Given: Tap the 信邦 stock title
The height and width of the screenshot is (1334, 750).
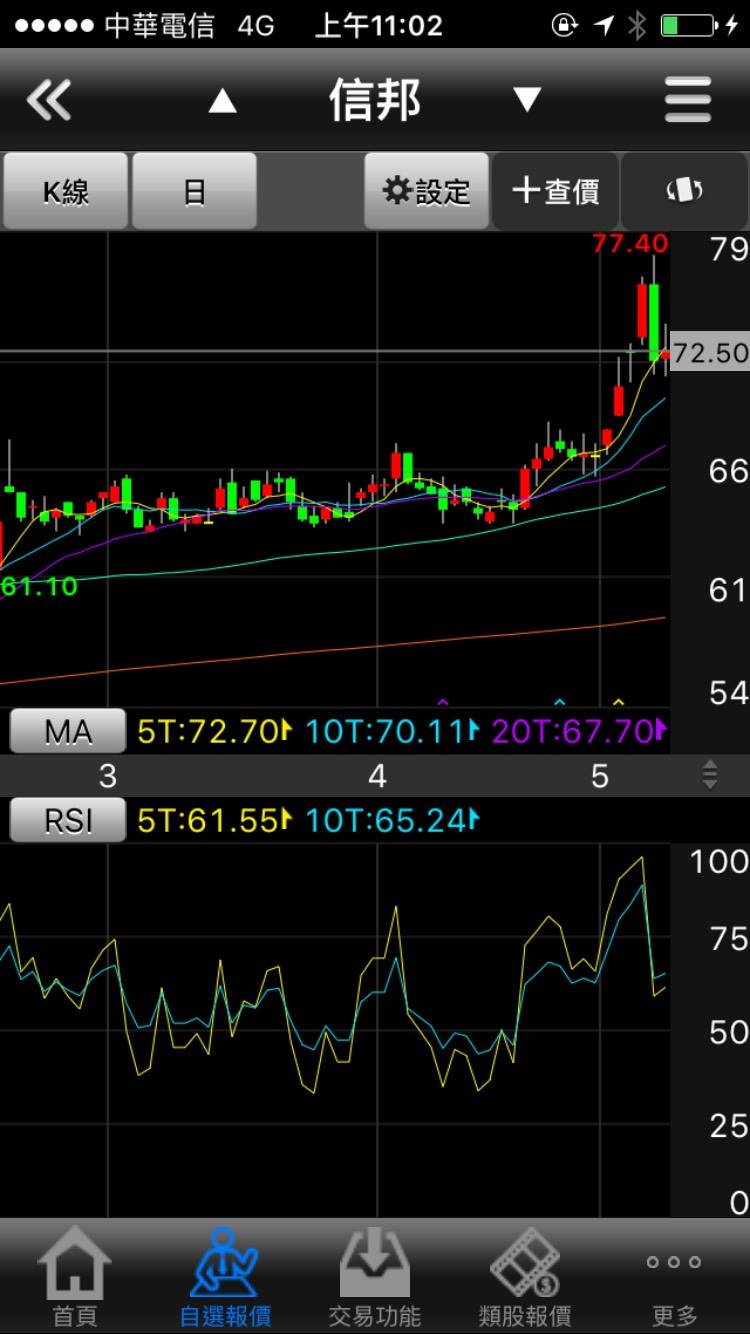Looking at the screenshot, I should tap(375, 101).
